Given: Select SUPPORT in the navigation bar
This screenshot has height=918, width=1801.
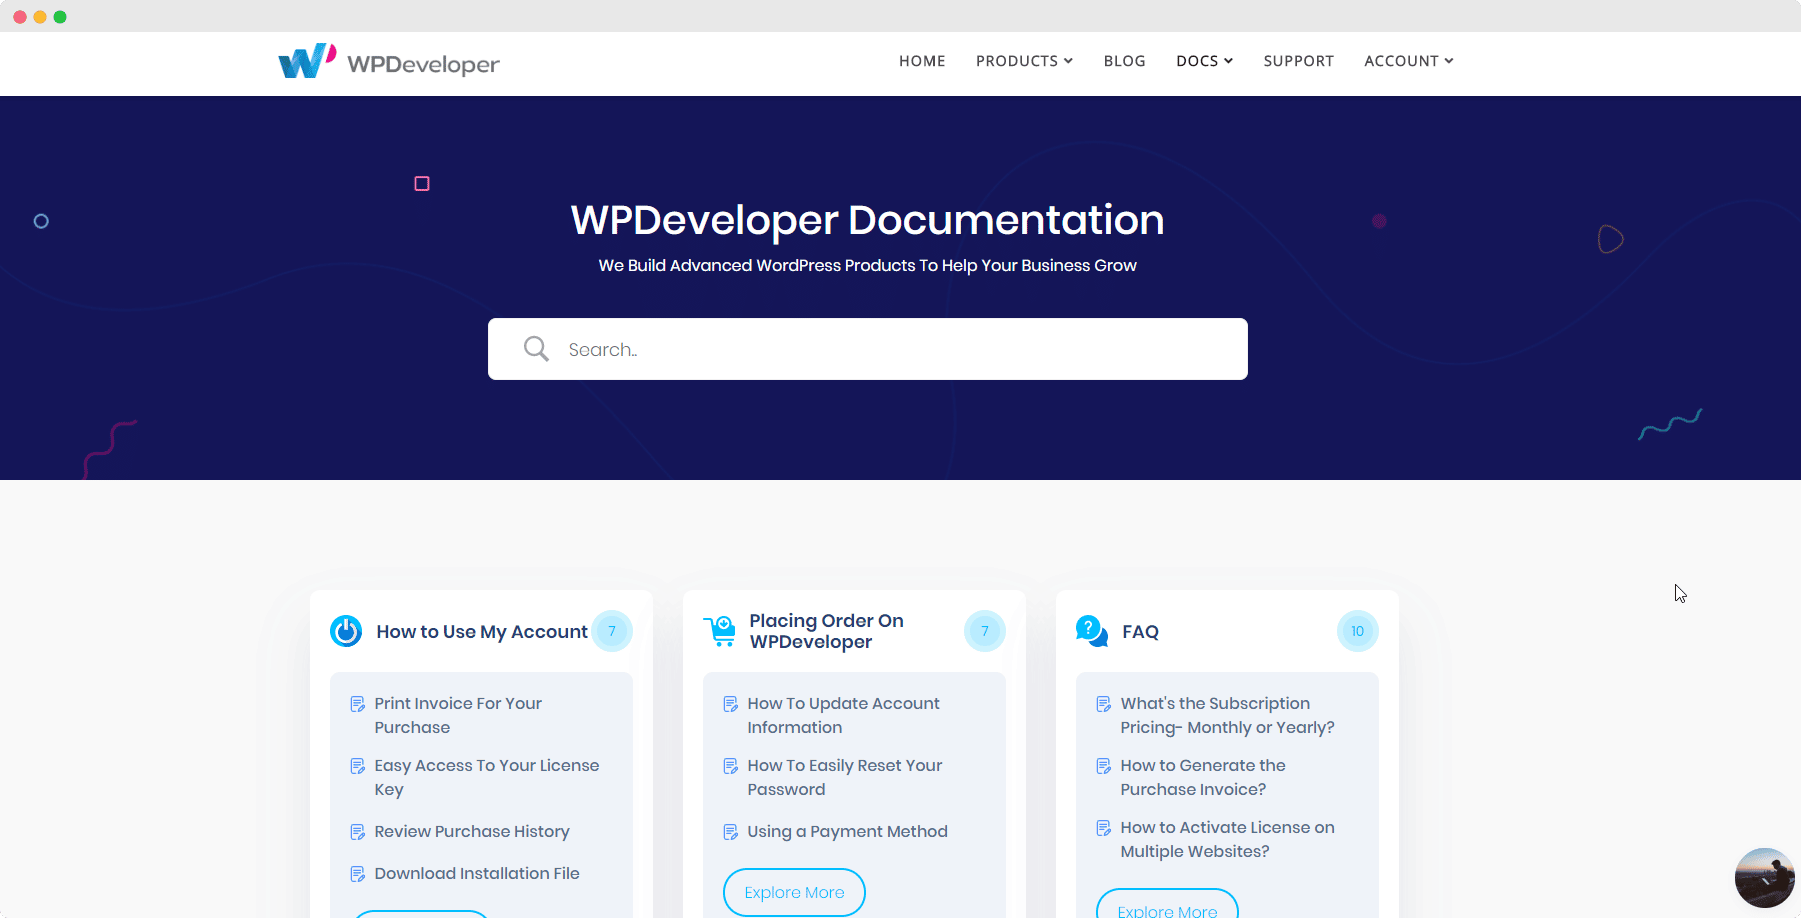Looking at the screenshot, I should (1298, 61).
